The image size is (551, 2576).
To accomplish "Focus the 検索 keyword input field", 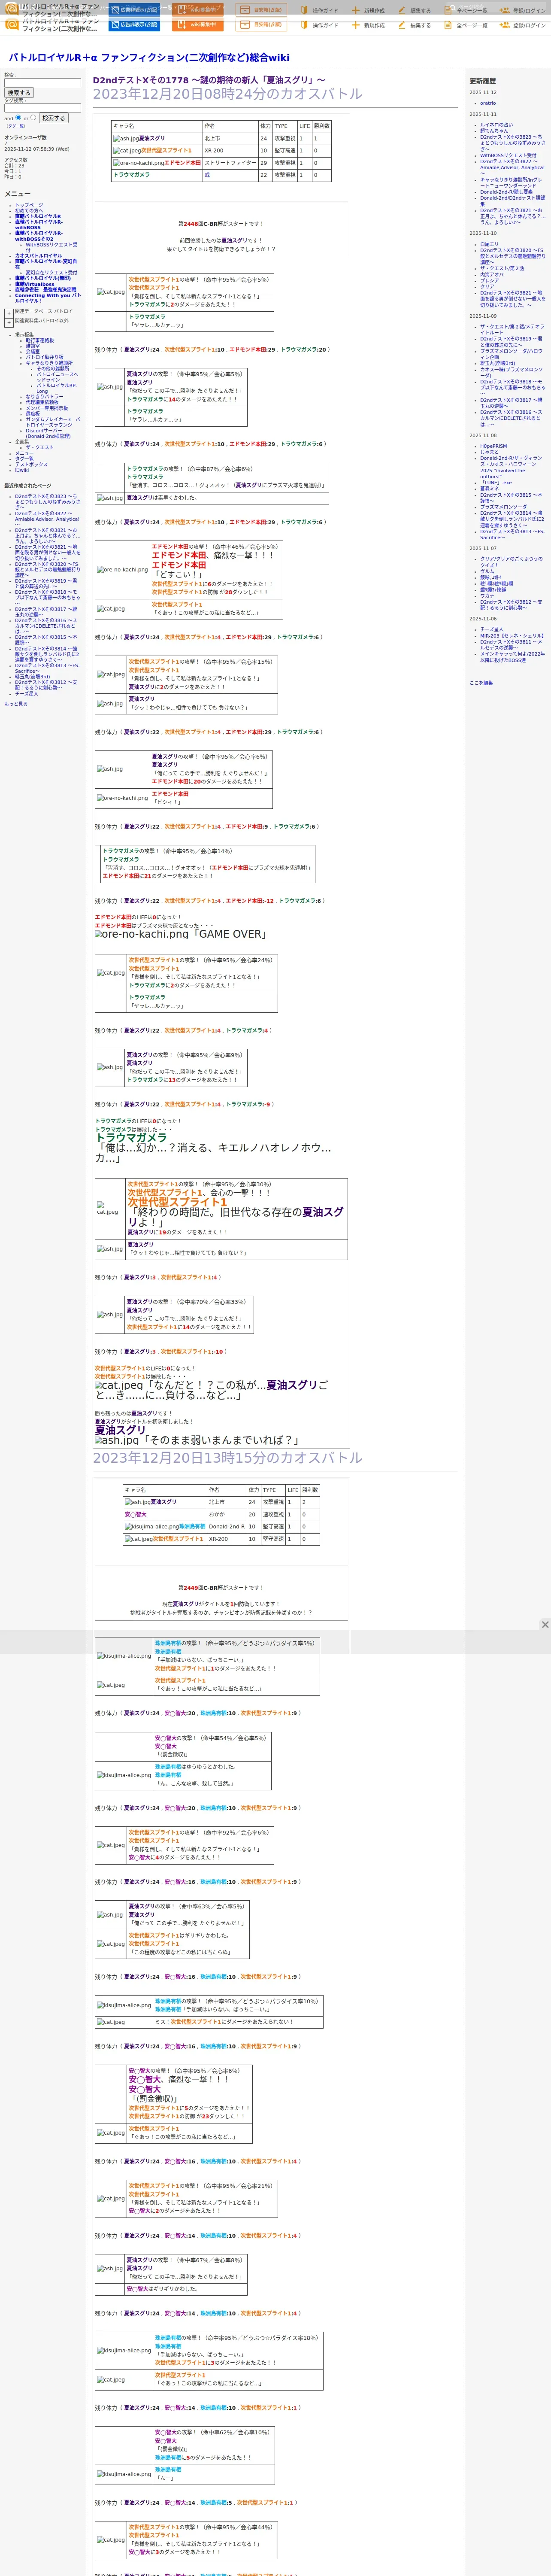I will tap(43, 82).
